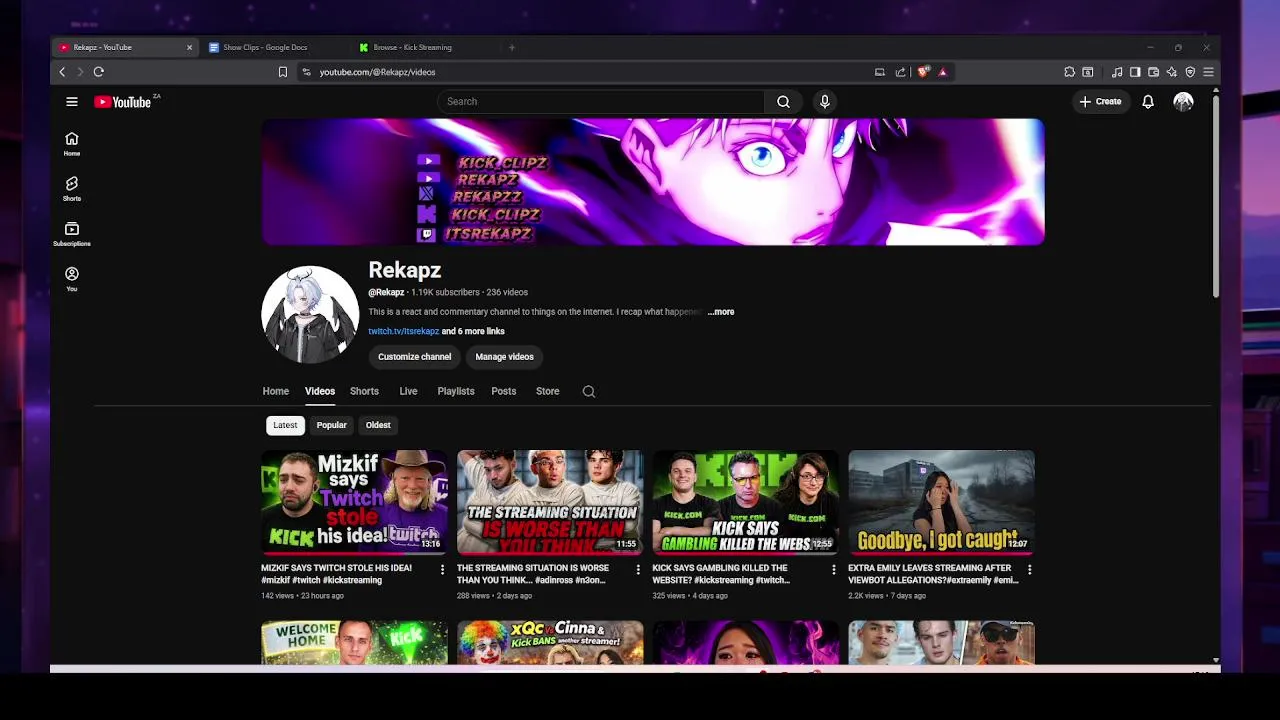This screenshot has width=1280, height=720.
Task: Open the YouTube guide hamburger menu
Action: [x=72, y=101]
